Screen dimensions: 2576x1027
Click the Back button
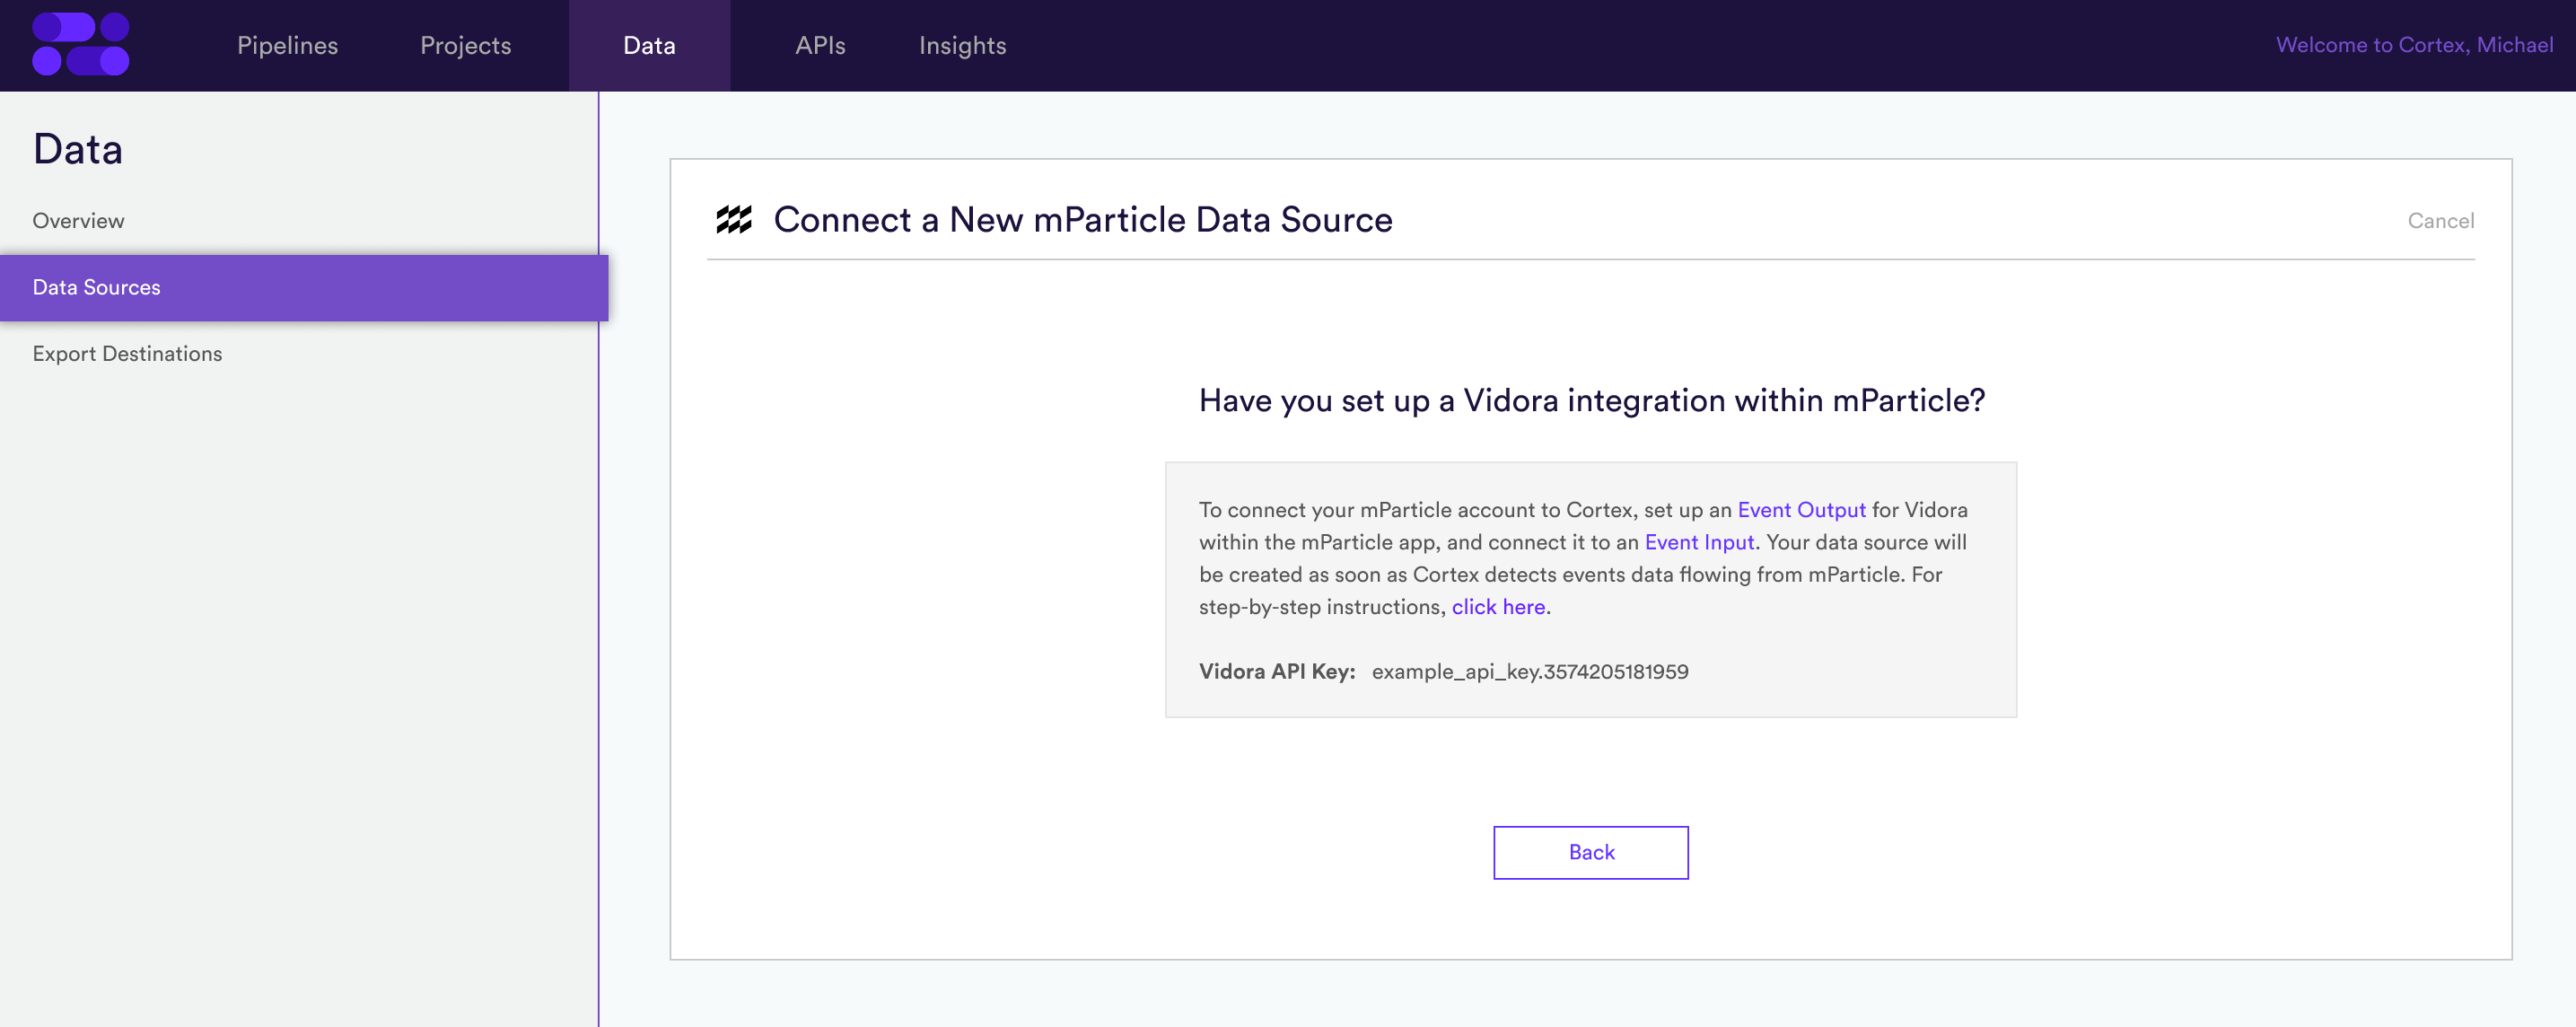(1590, 852)
